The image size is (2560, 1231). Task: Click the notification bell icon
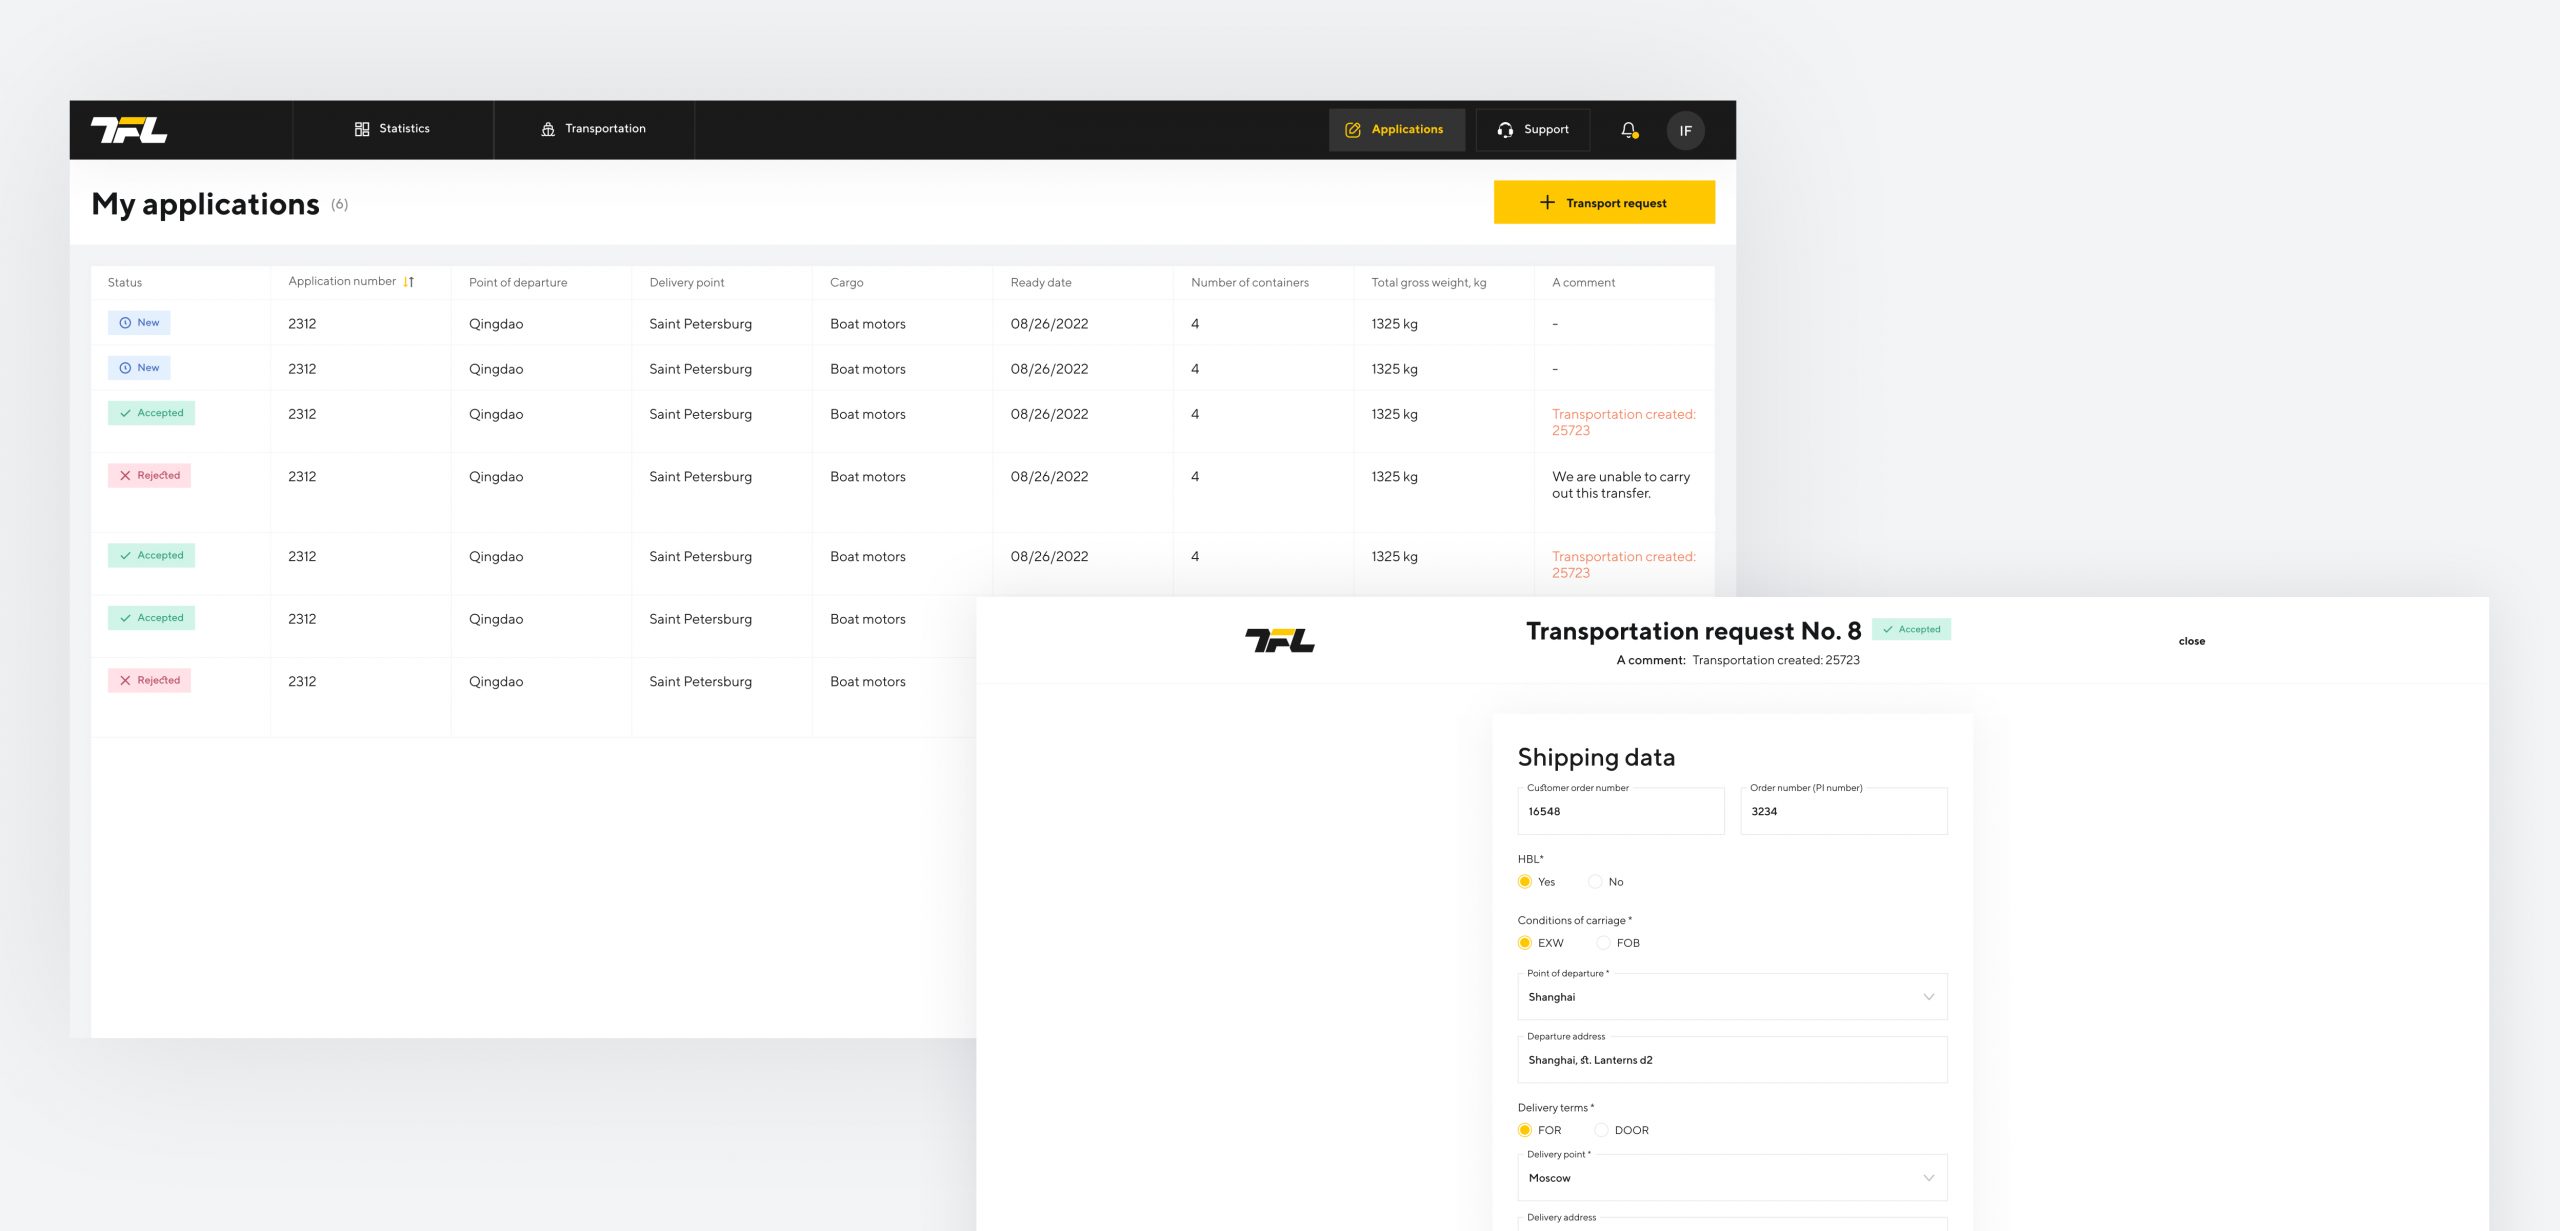(1628, 130)
